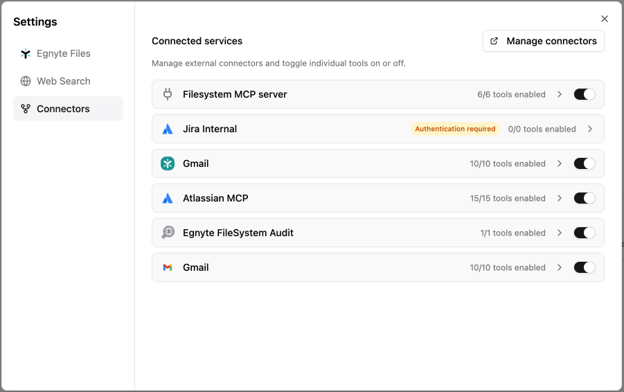This screenshot has height=392, width=624.
Task: Click the Atlassian MCP connector name
Action: click(x=215, y=198)
